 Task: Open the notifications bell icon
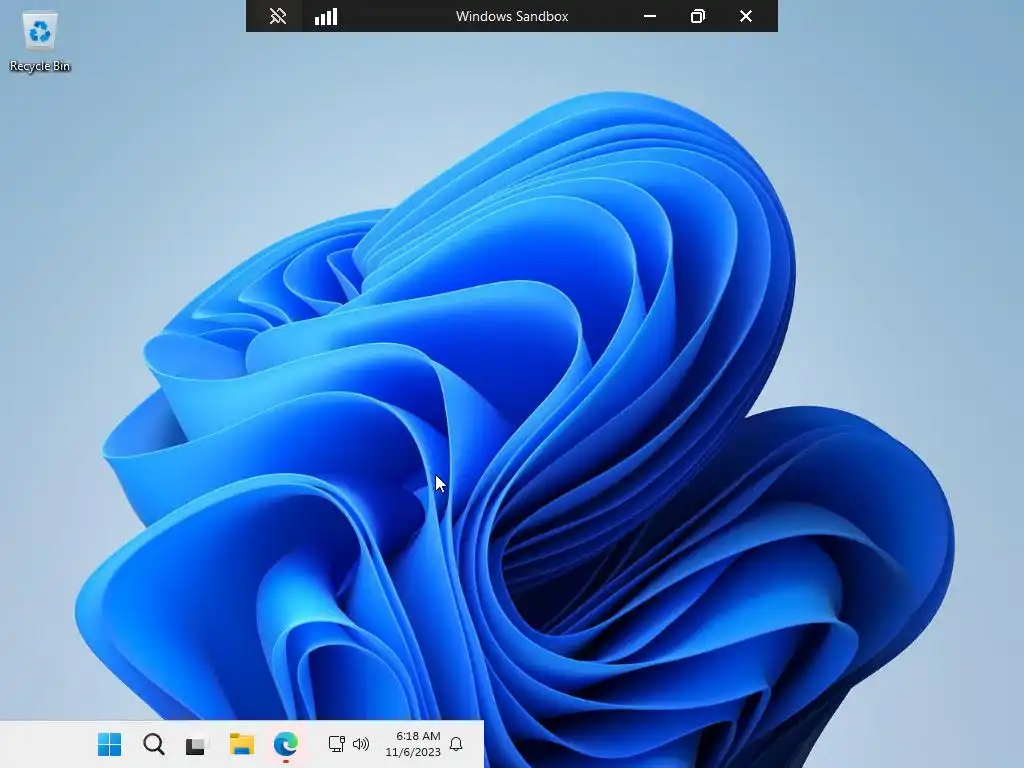click(456, 744)
